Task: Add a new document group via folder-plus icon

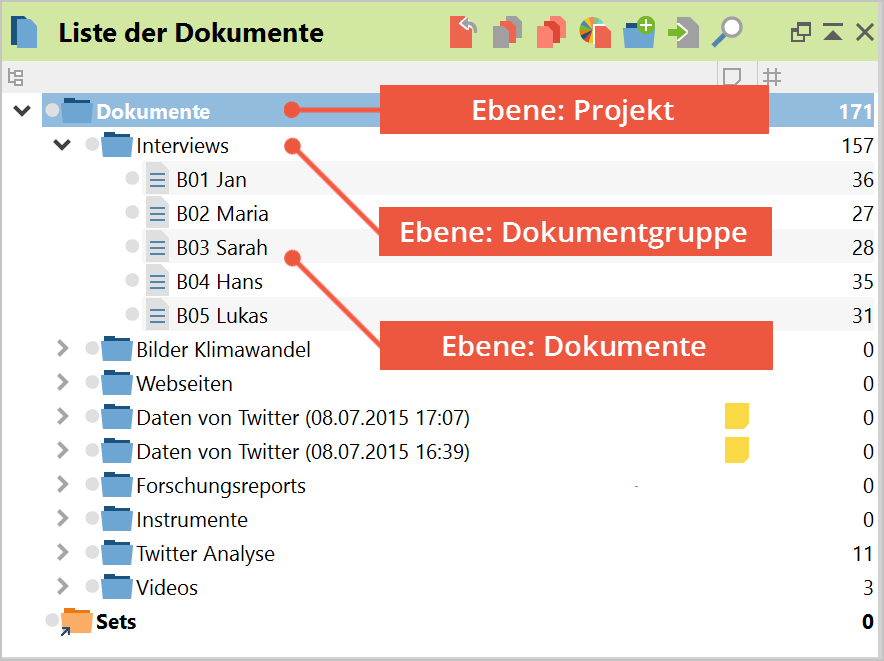Action: (639, 32)
